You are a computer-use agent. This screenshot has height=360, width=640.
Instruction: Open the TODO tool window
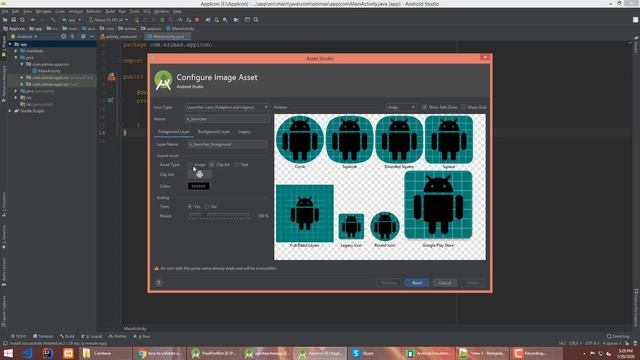18,336
